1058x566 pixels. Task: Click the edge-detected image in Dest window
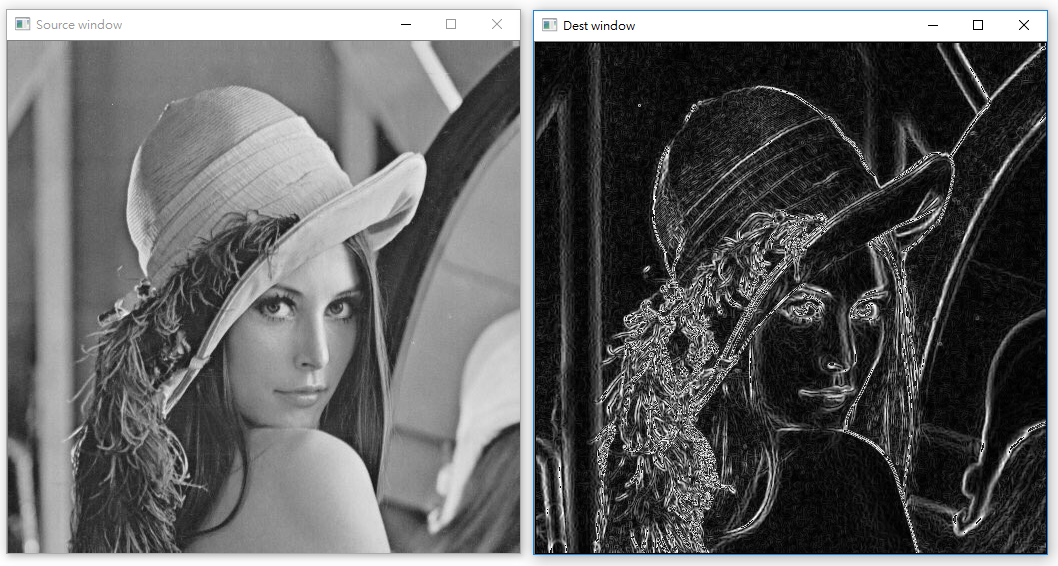[791, 298]
